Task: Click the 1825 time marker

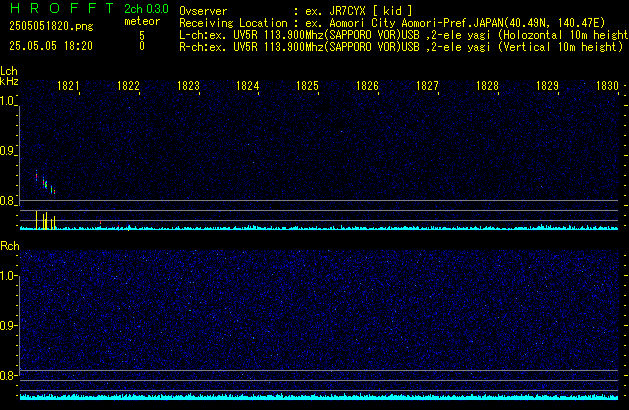Action: pyautogui.click(x=307, y=86)
